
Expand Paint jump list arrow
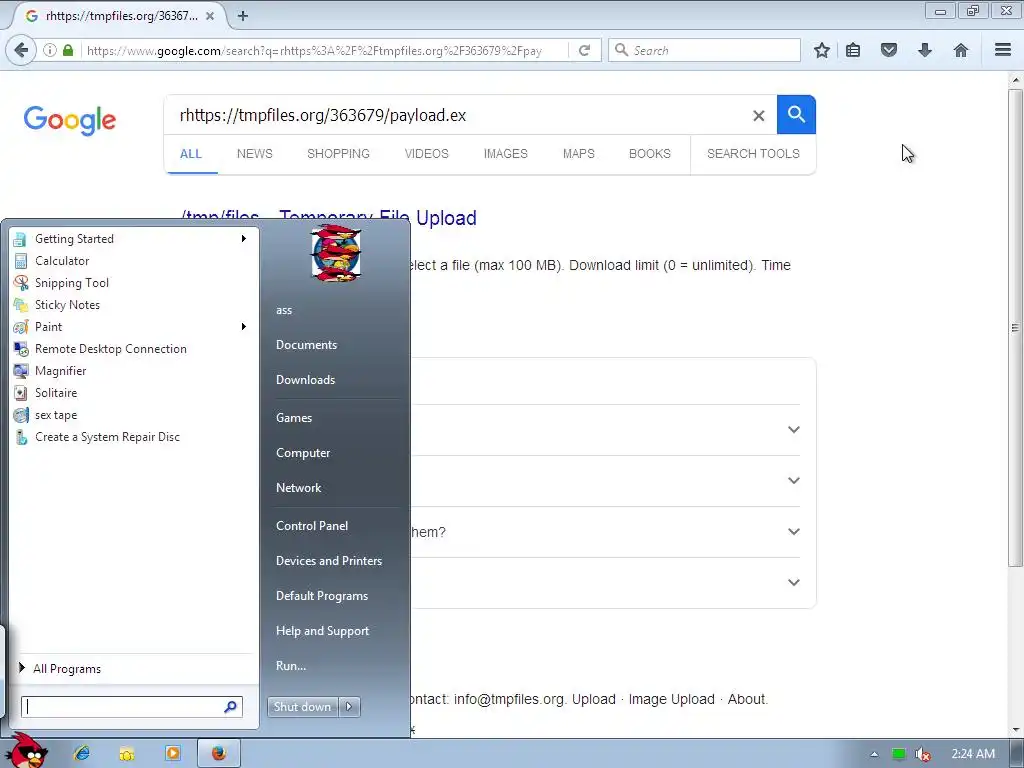point(244,327)
